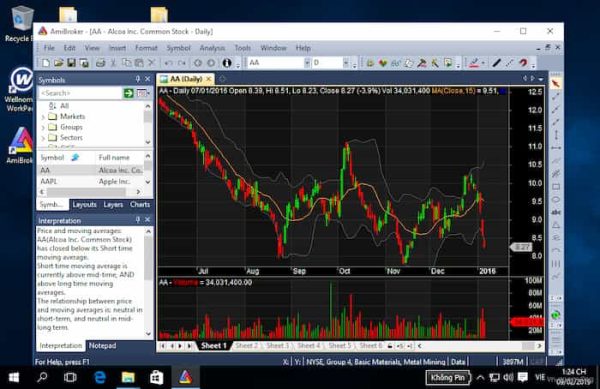Screen dimensions: 600x389
Task: Select the arc drawing tool
Action: (556, 251)
